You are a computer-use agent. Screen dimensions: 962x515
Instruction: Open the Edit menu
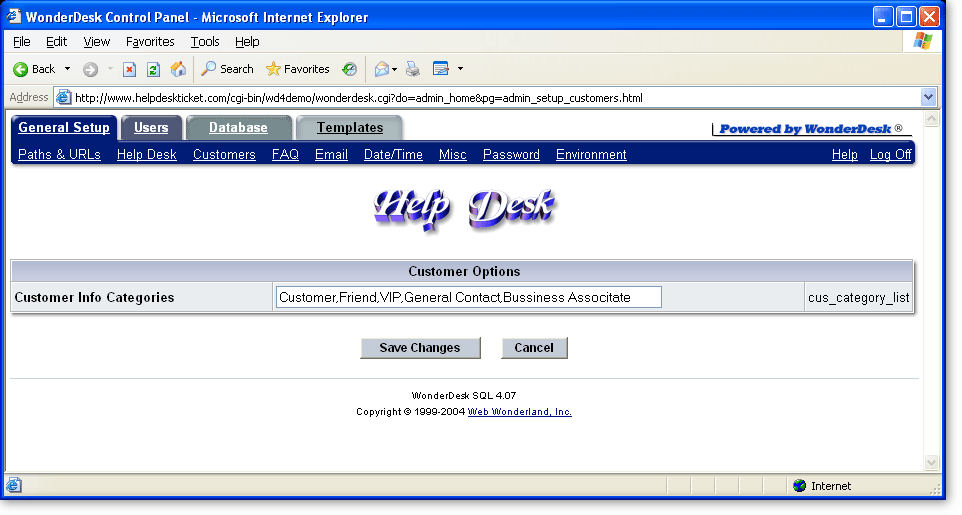[56, 42]
